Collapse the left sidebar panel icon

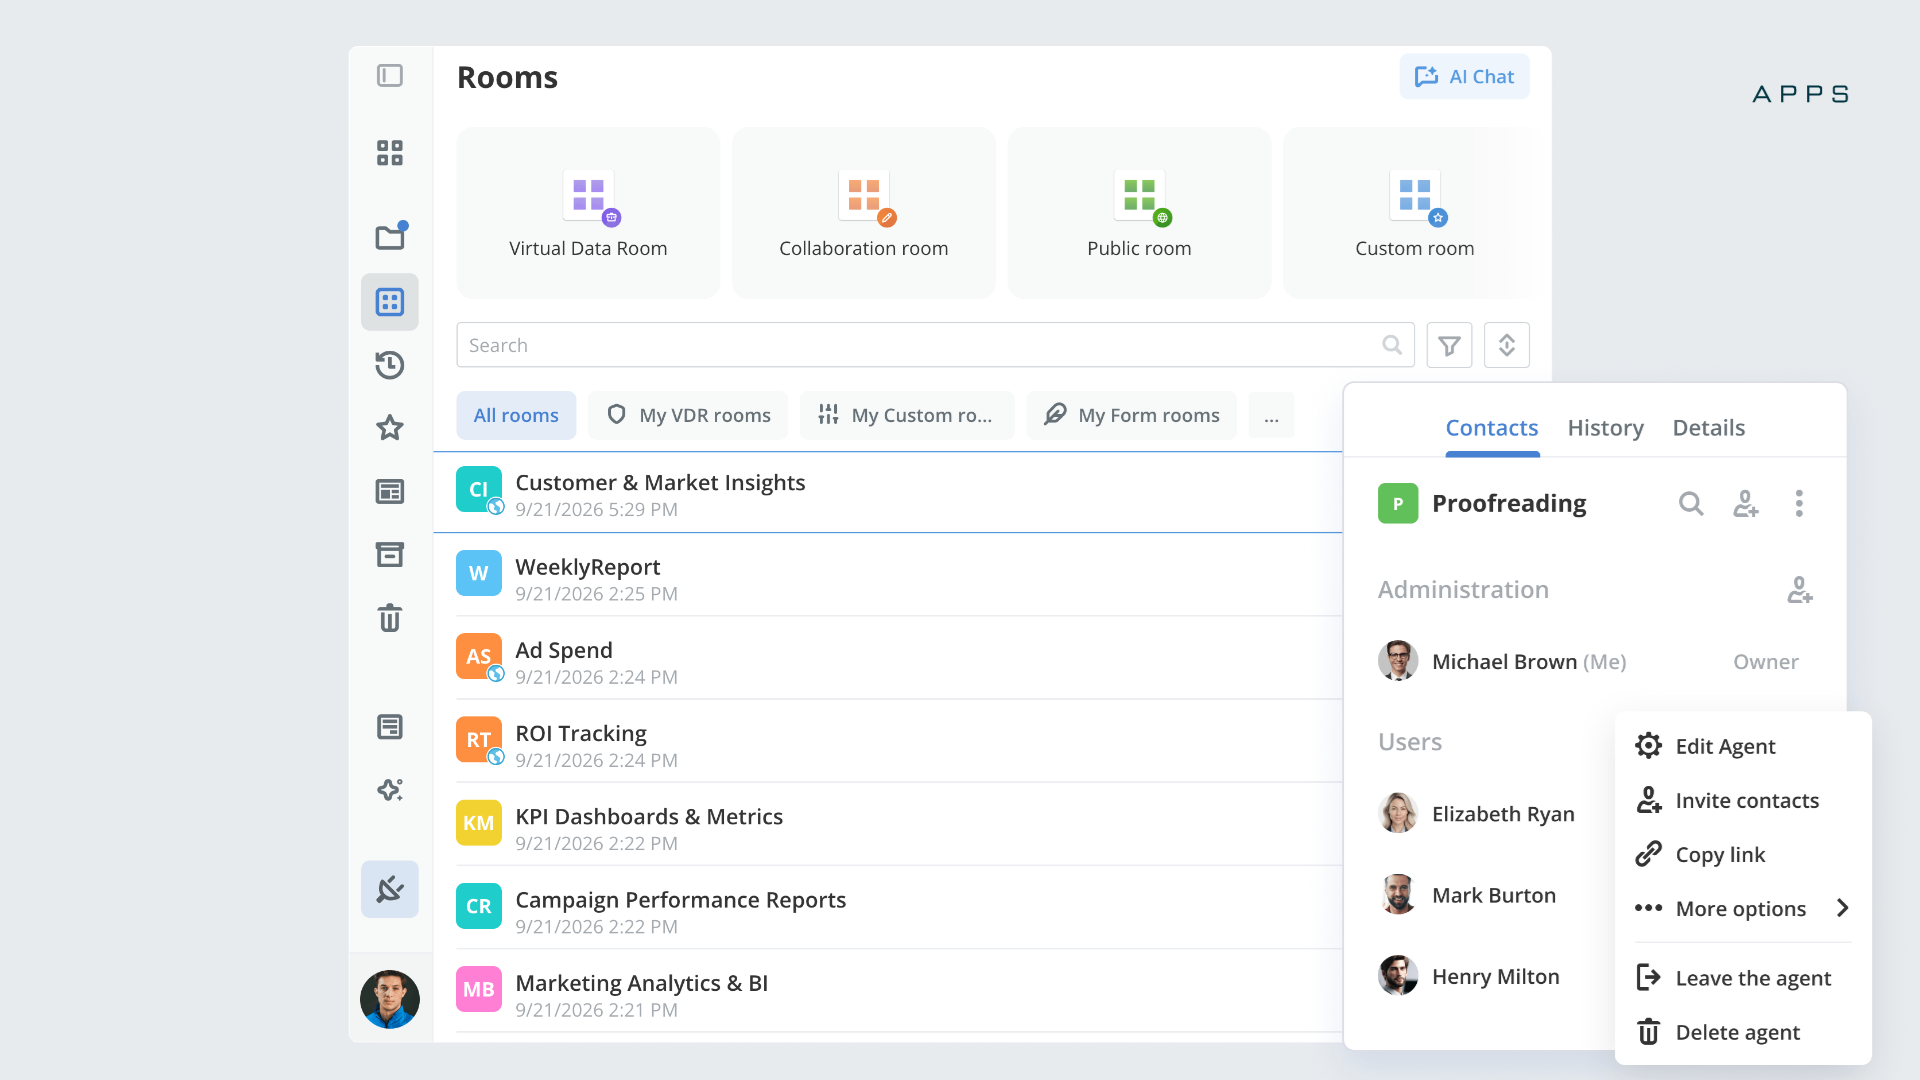[390, 76]
